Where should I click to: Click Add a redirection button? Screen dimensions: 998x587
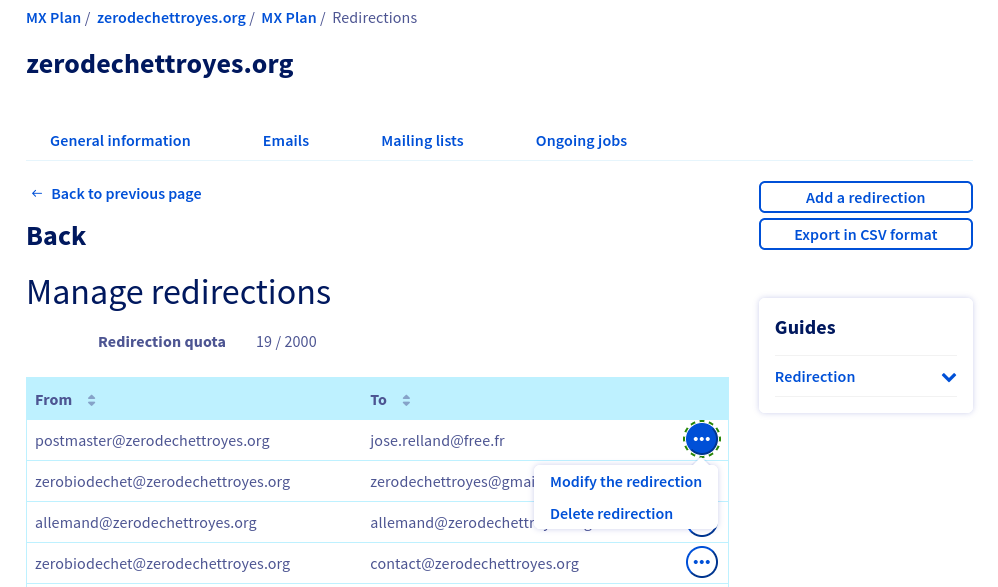click(x=866, y=197)
